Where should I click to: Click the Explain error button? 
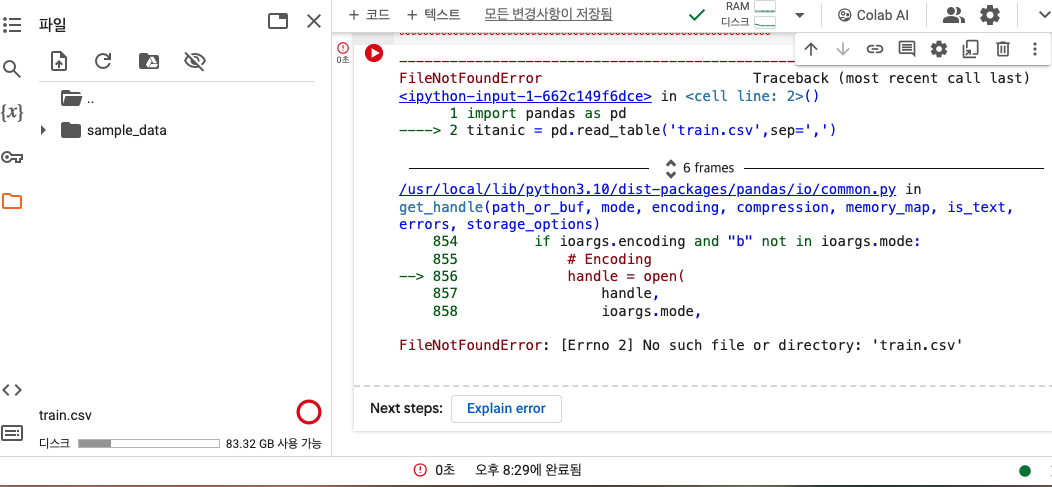pos(507,409)
